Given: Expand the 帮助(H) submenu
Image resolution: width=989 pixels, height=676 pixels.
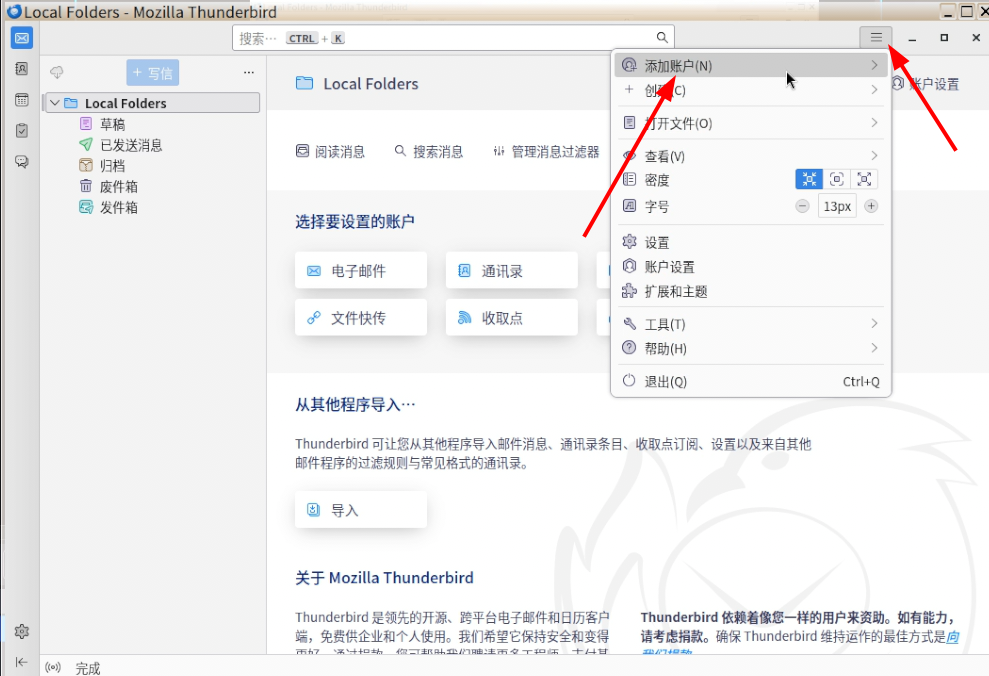Looking at the screenshot, I should point(751,348).
